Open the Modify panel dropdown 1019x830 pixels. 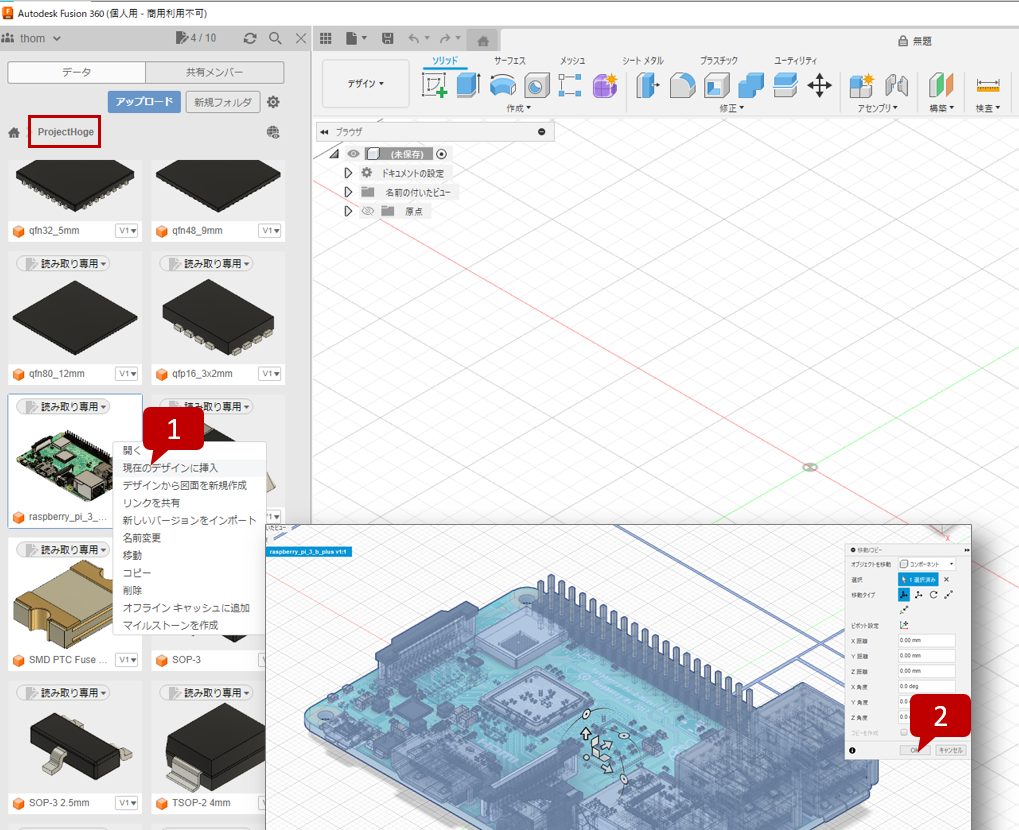pos(732,108)
